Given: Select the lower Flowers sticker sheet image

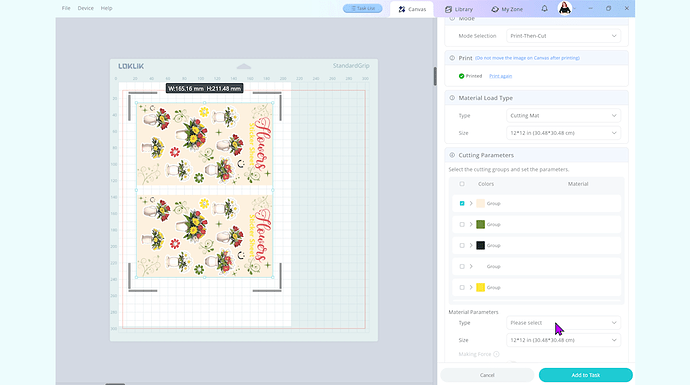Looking at the screenshot, I should (x=205, y=236).
